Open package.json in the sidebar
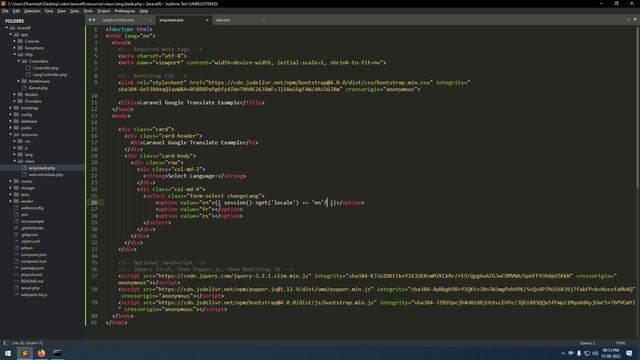 coord(32,268)
